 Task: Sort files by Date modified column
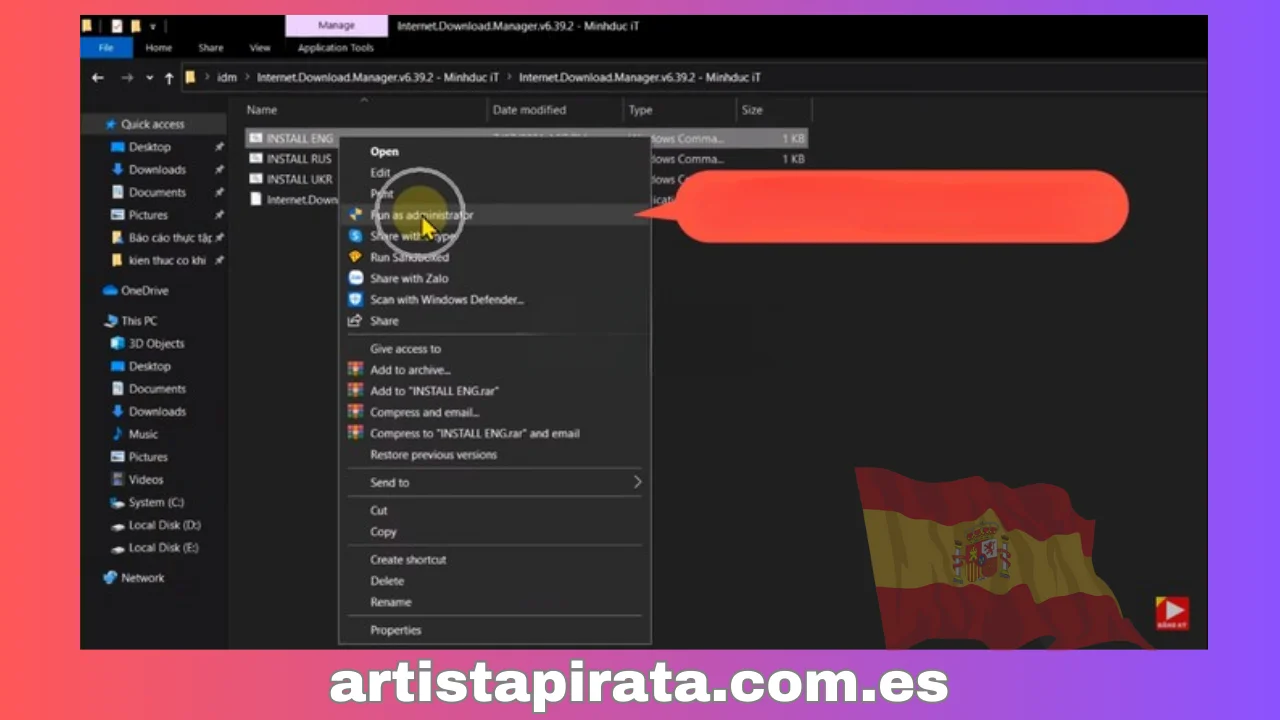click(529, 110)
